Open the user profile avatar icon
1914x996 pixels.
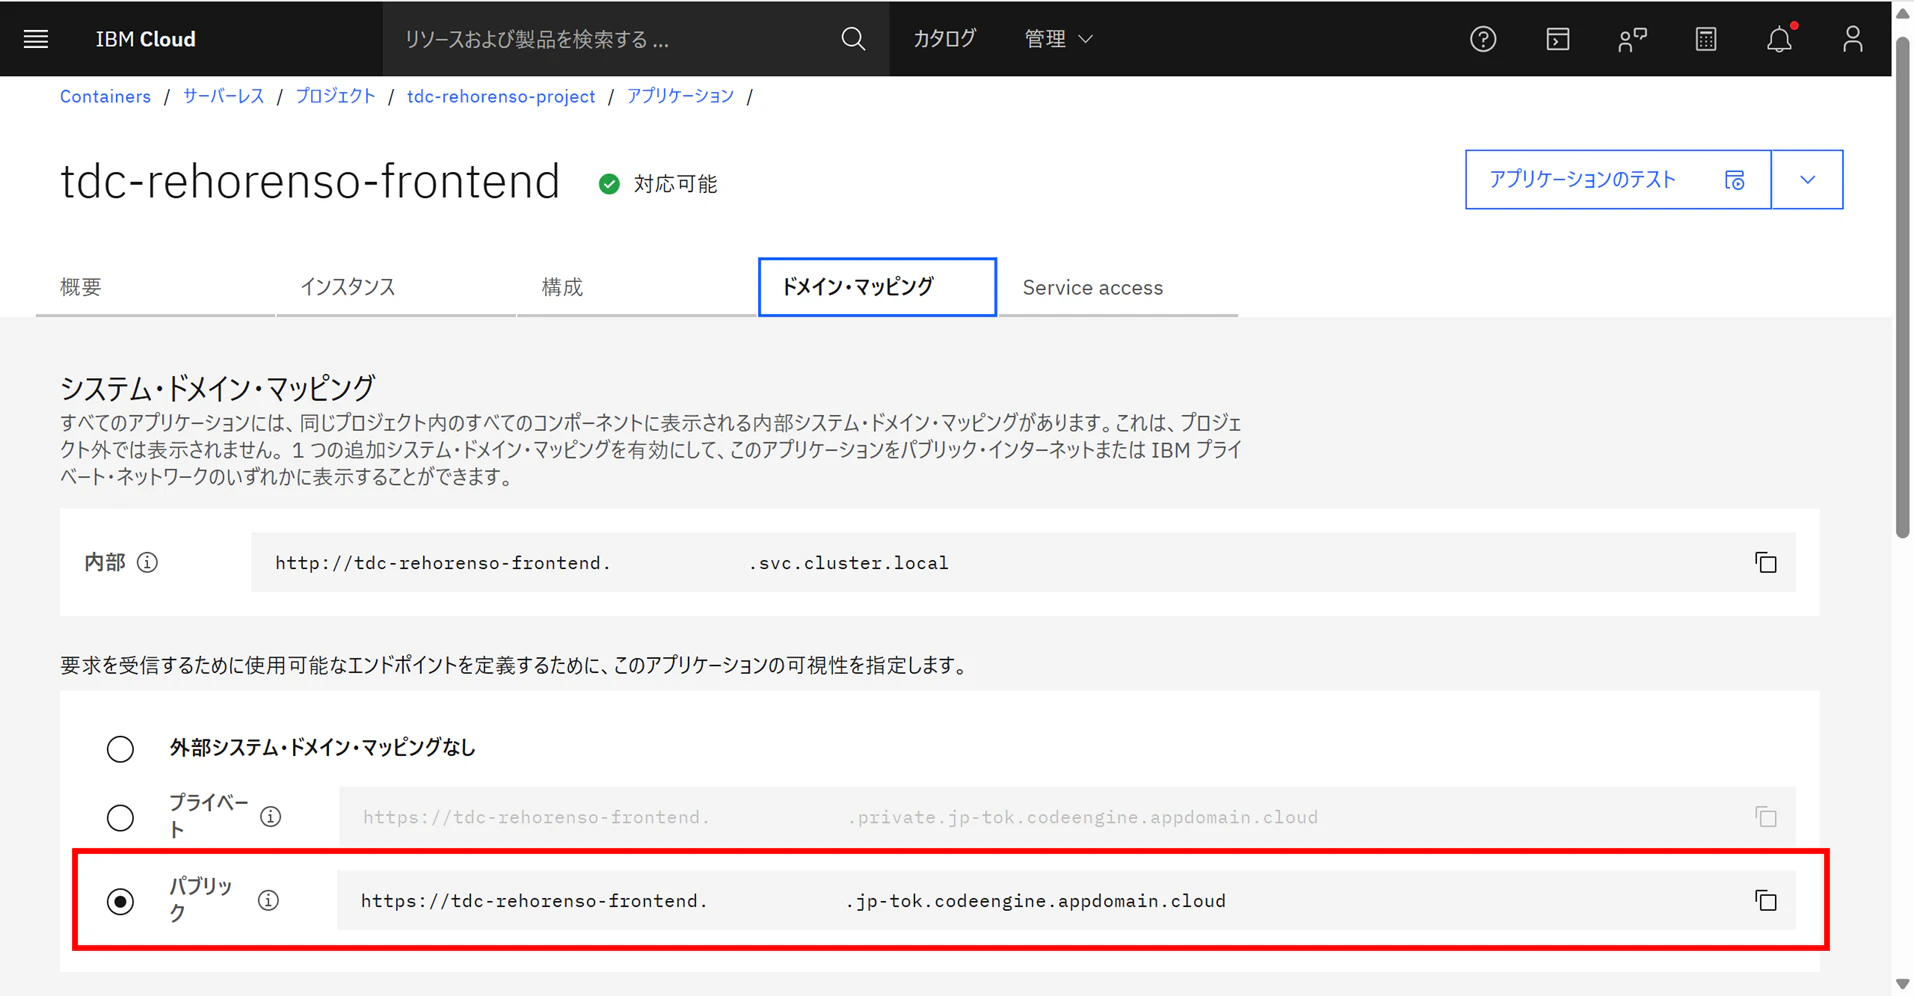click(1853, 39)
